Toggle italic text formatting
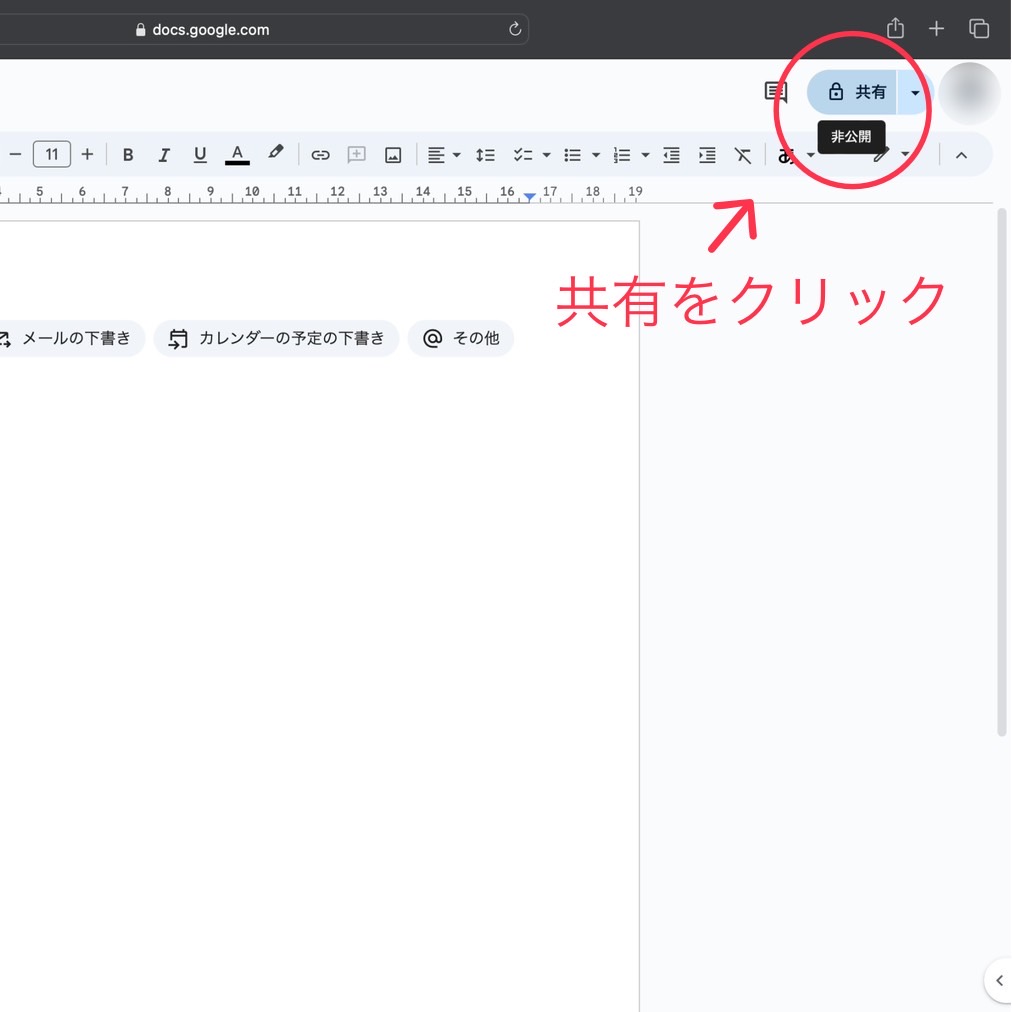 [x=164, y=155]
